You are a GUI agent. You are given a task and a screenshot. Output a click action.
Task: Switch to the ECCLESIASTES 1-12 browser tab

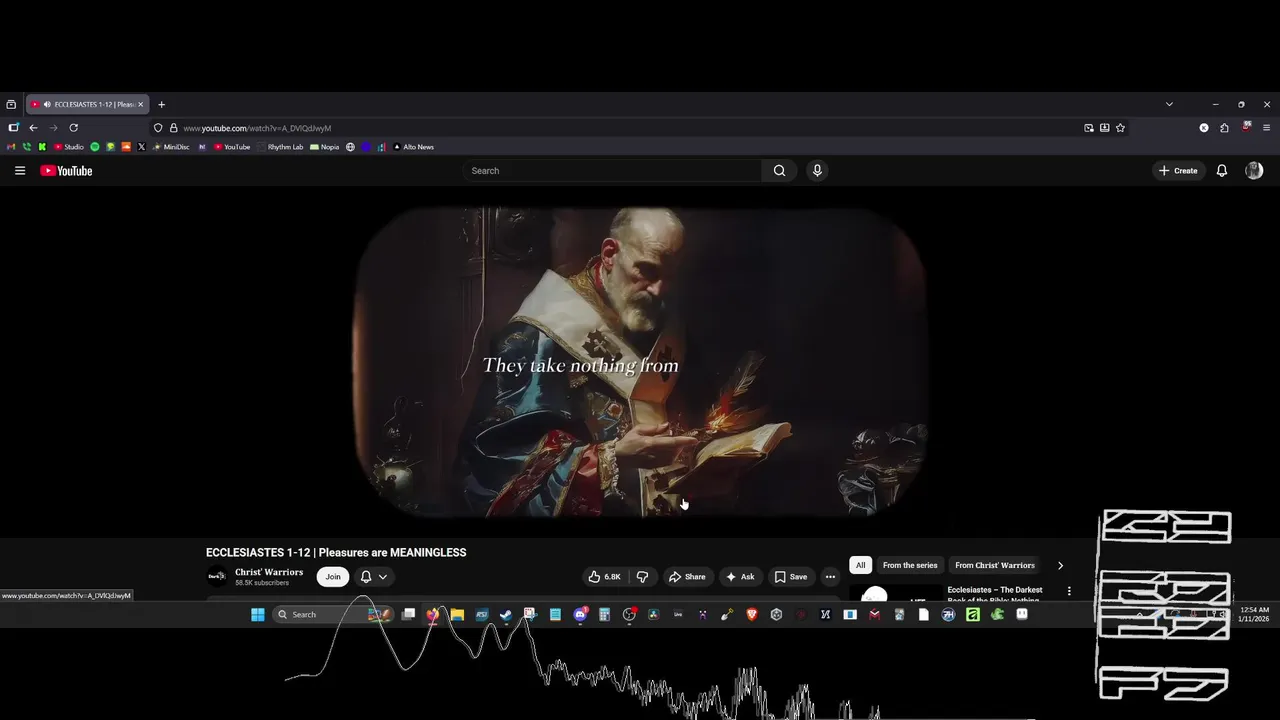(87, 104)
